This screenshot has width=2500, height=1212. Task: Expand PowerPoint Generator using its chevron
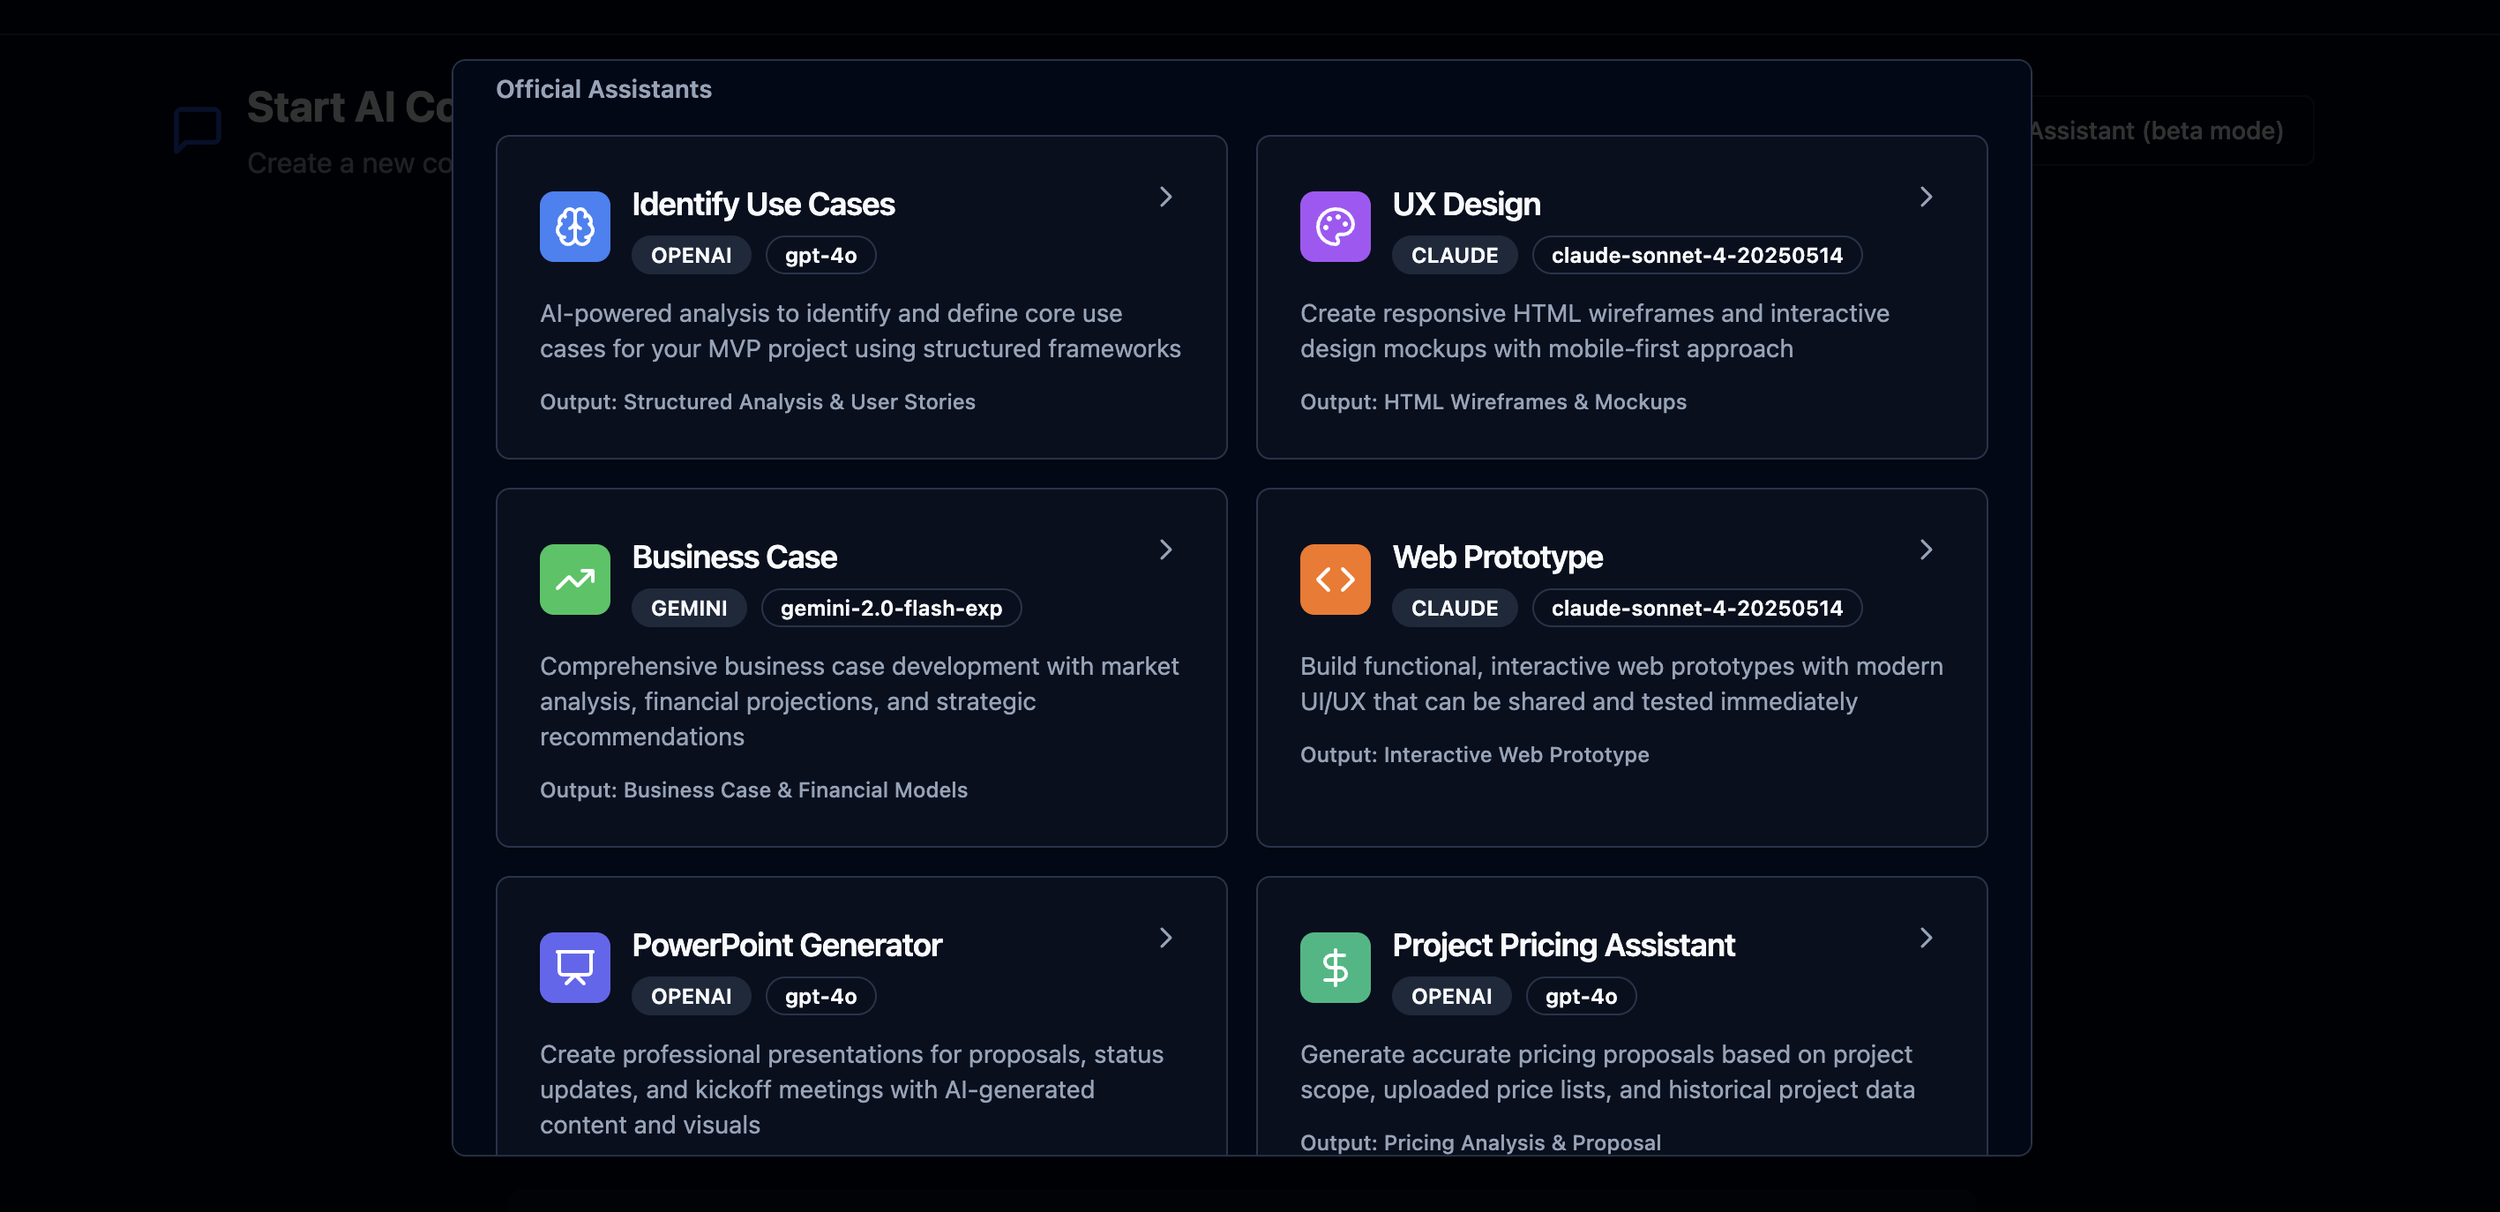[1165, 938]
